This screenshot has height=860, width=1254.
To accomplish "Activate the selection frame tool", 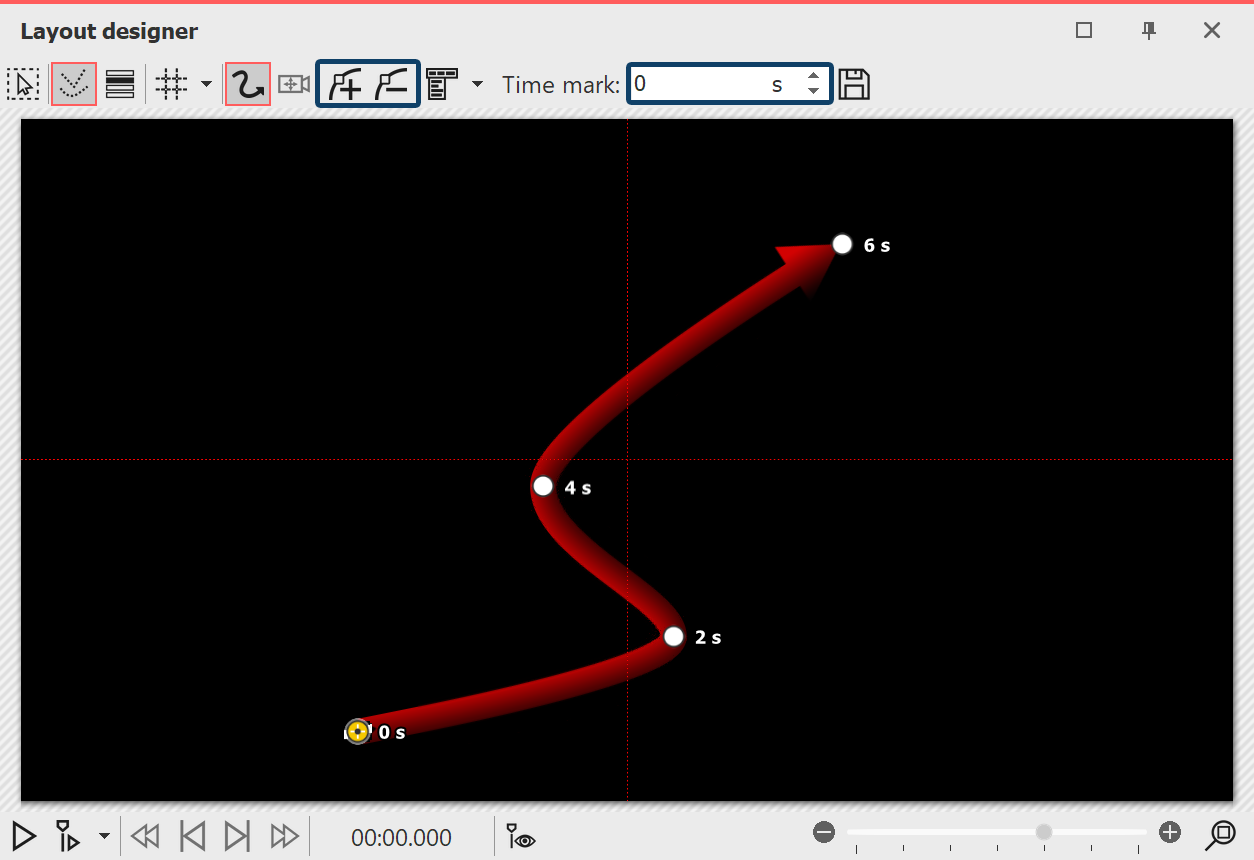I will (22, 85).
